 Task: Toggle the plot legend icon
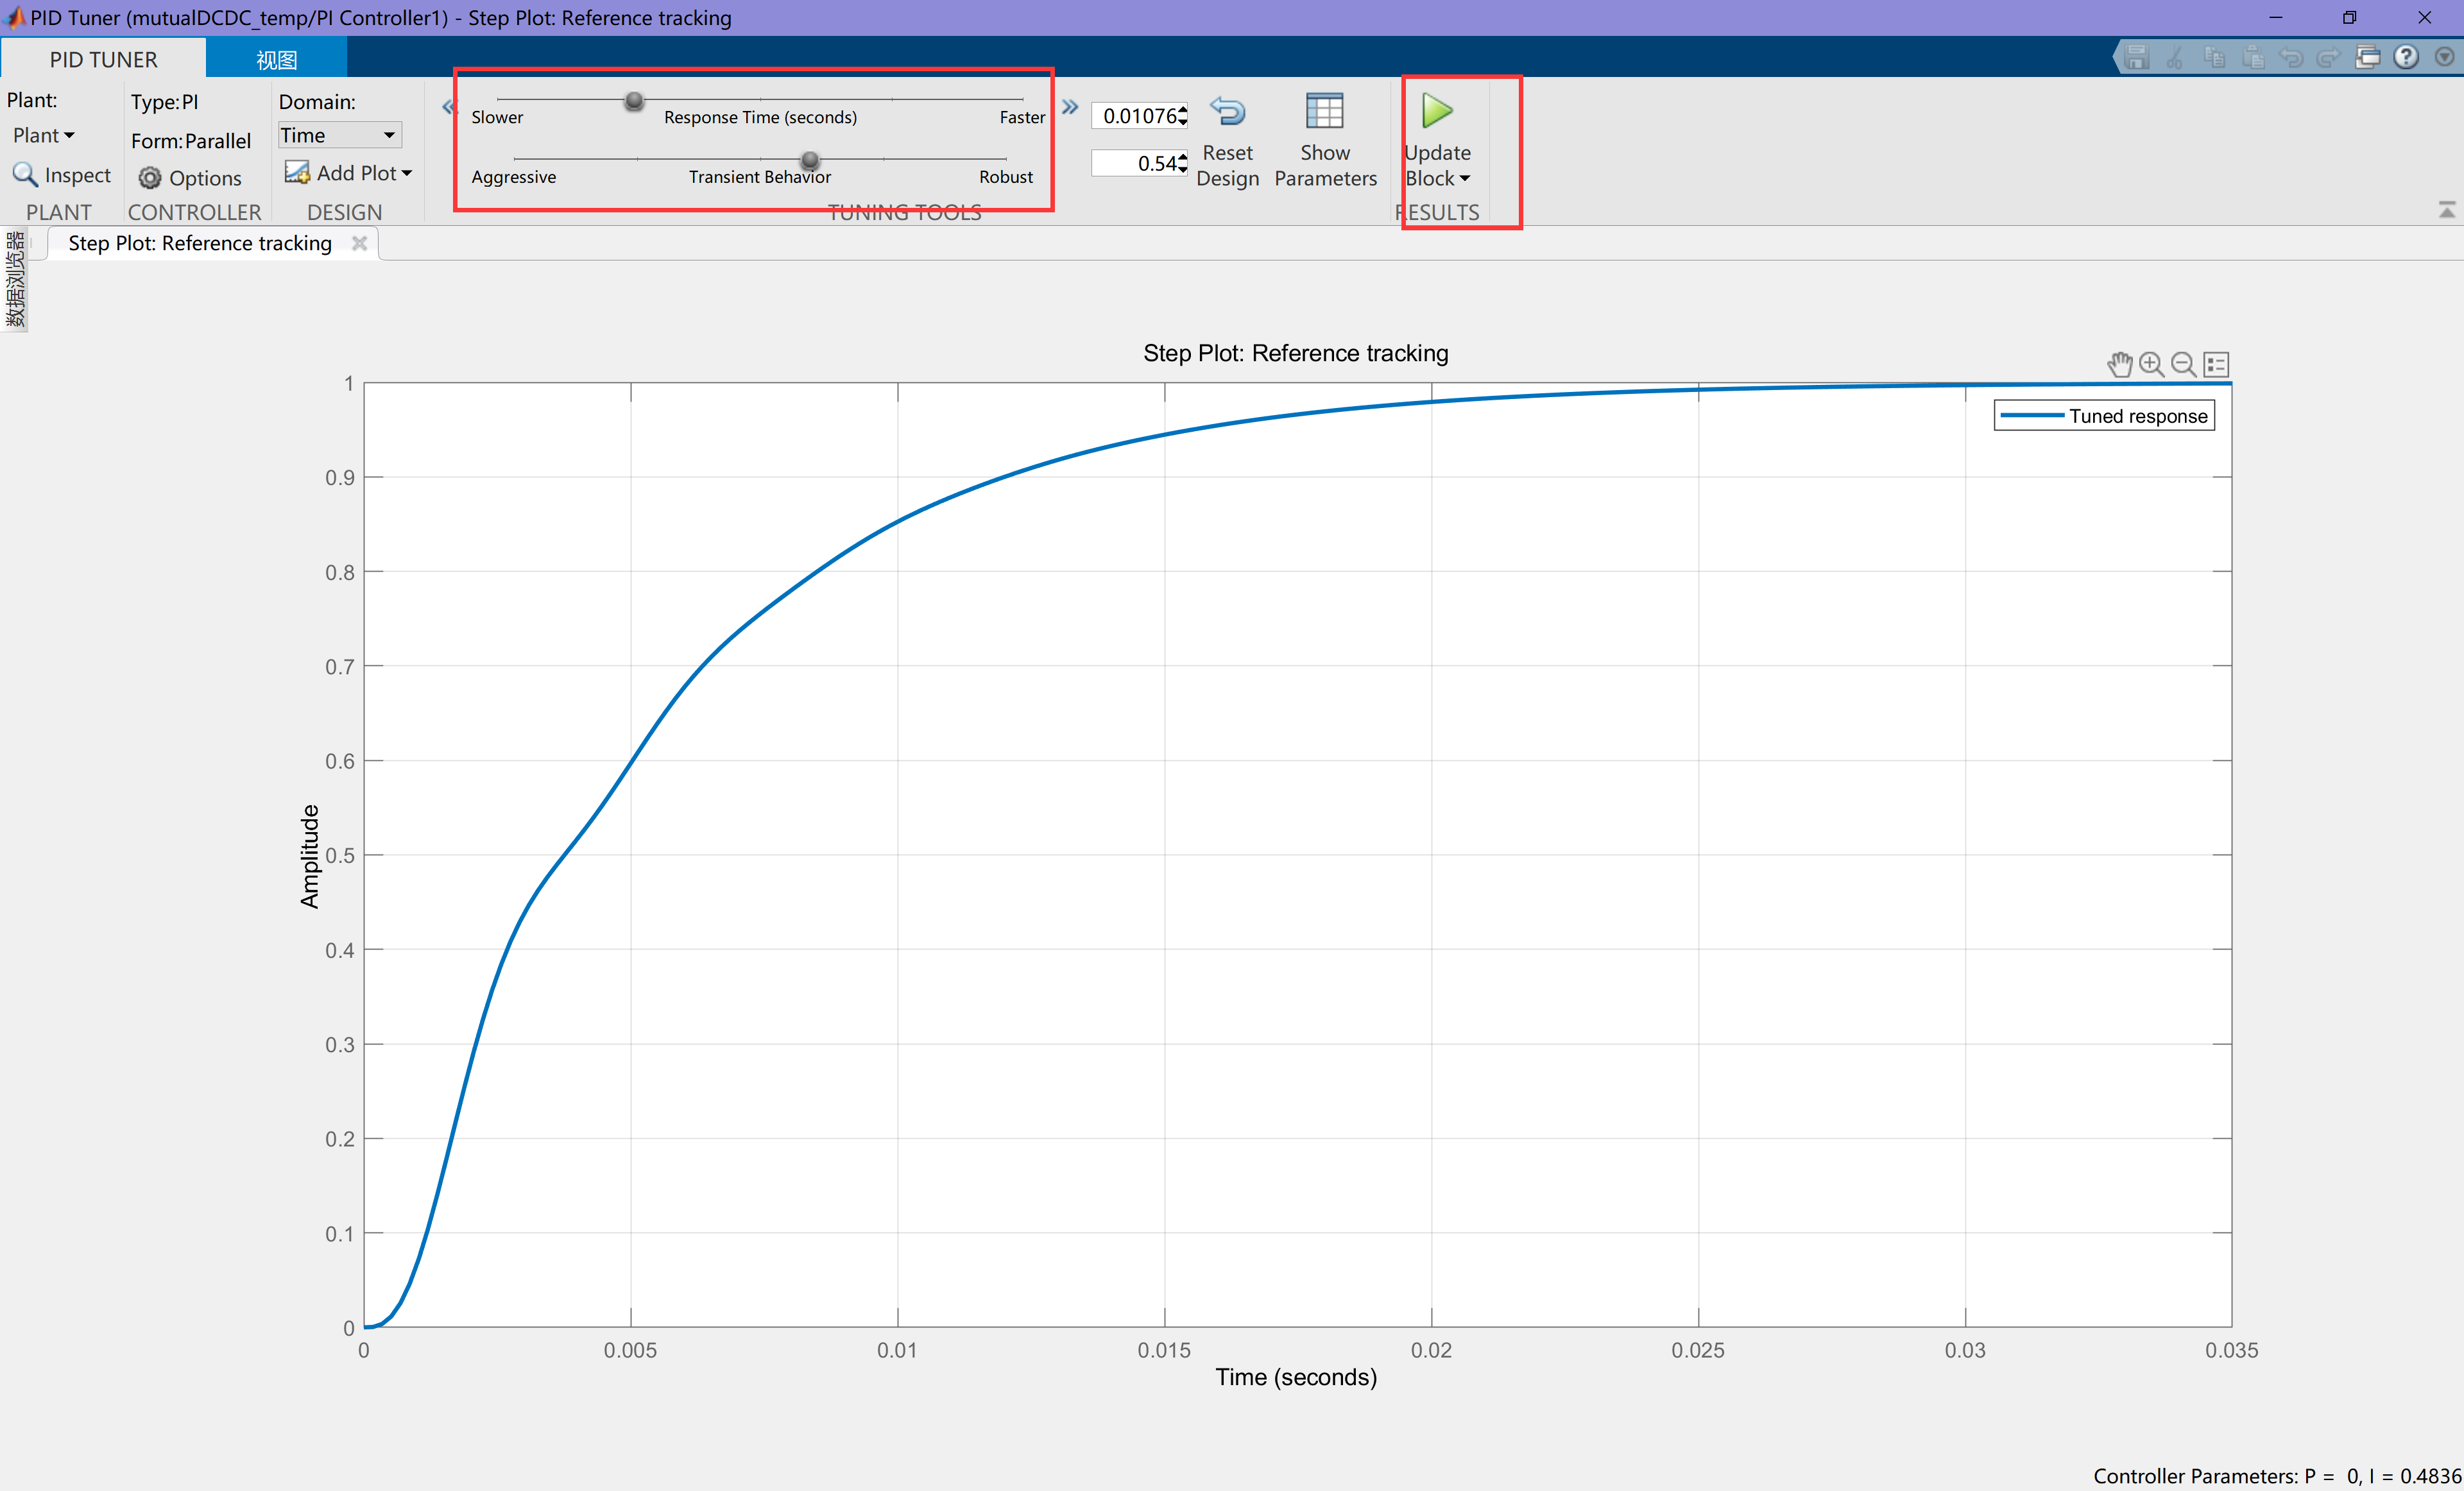2216,365
